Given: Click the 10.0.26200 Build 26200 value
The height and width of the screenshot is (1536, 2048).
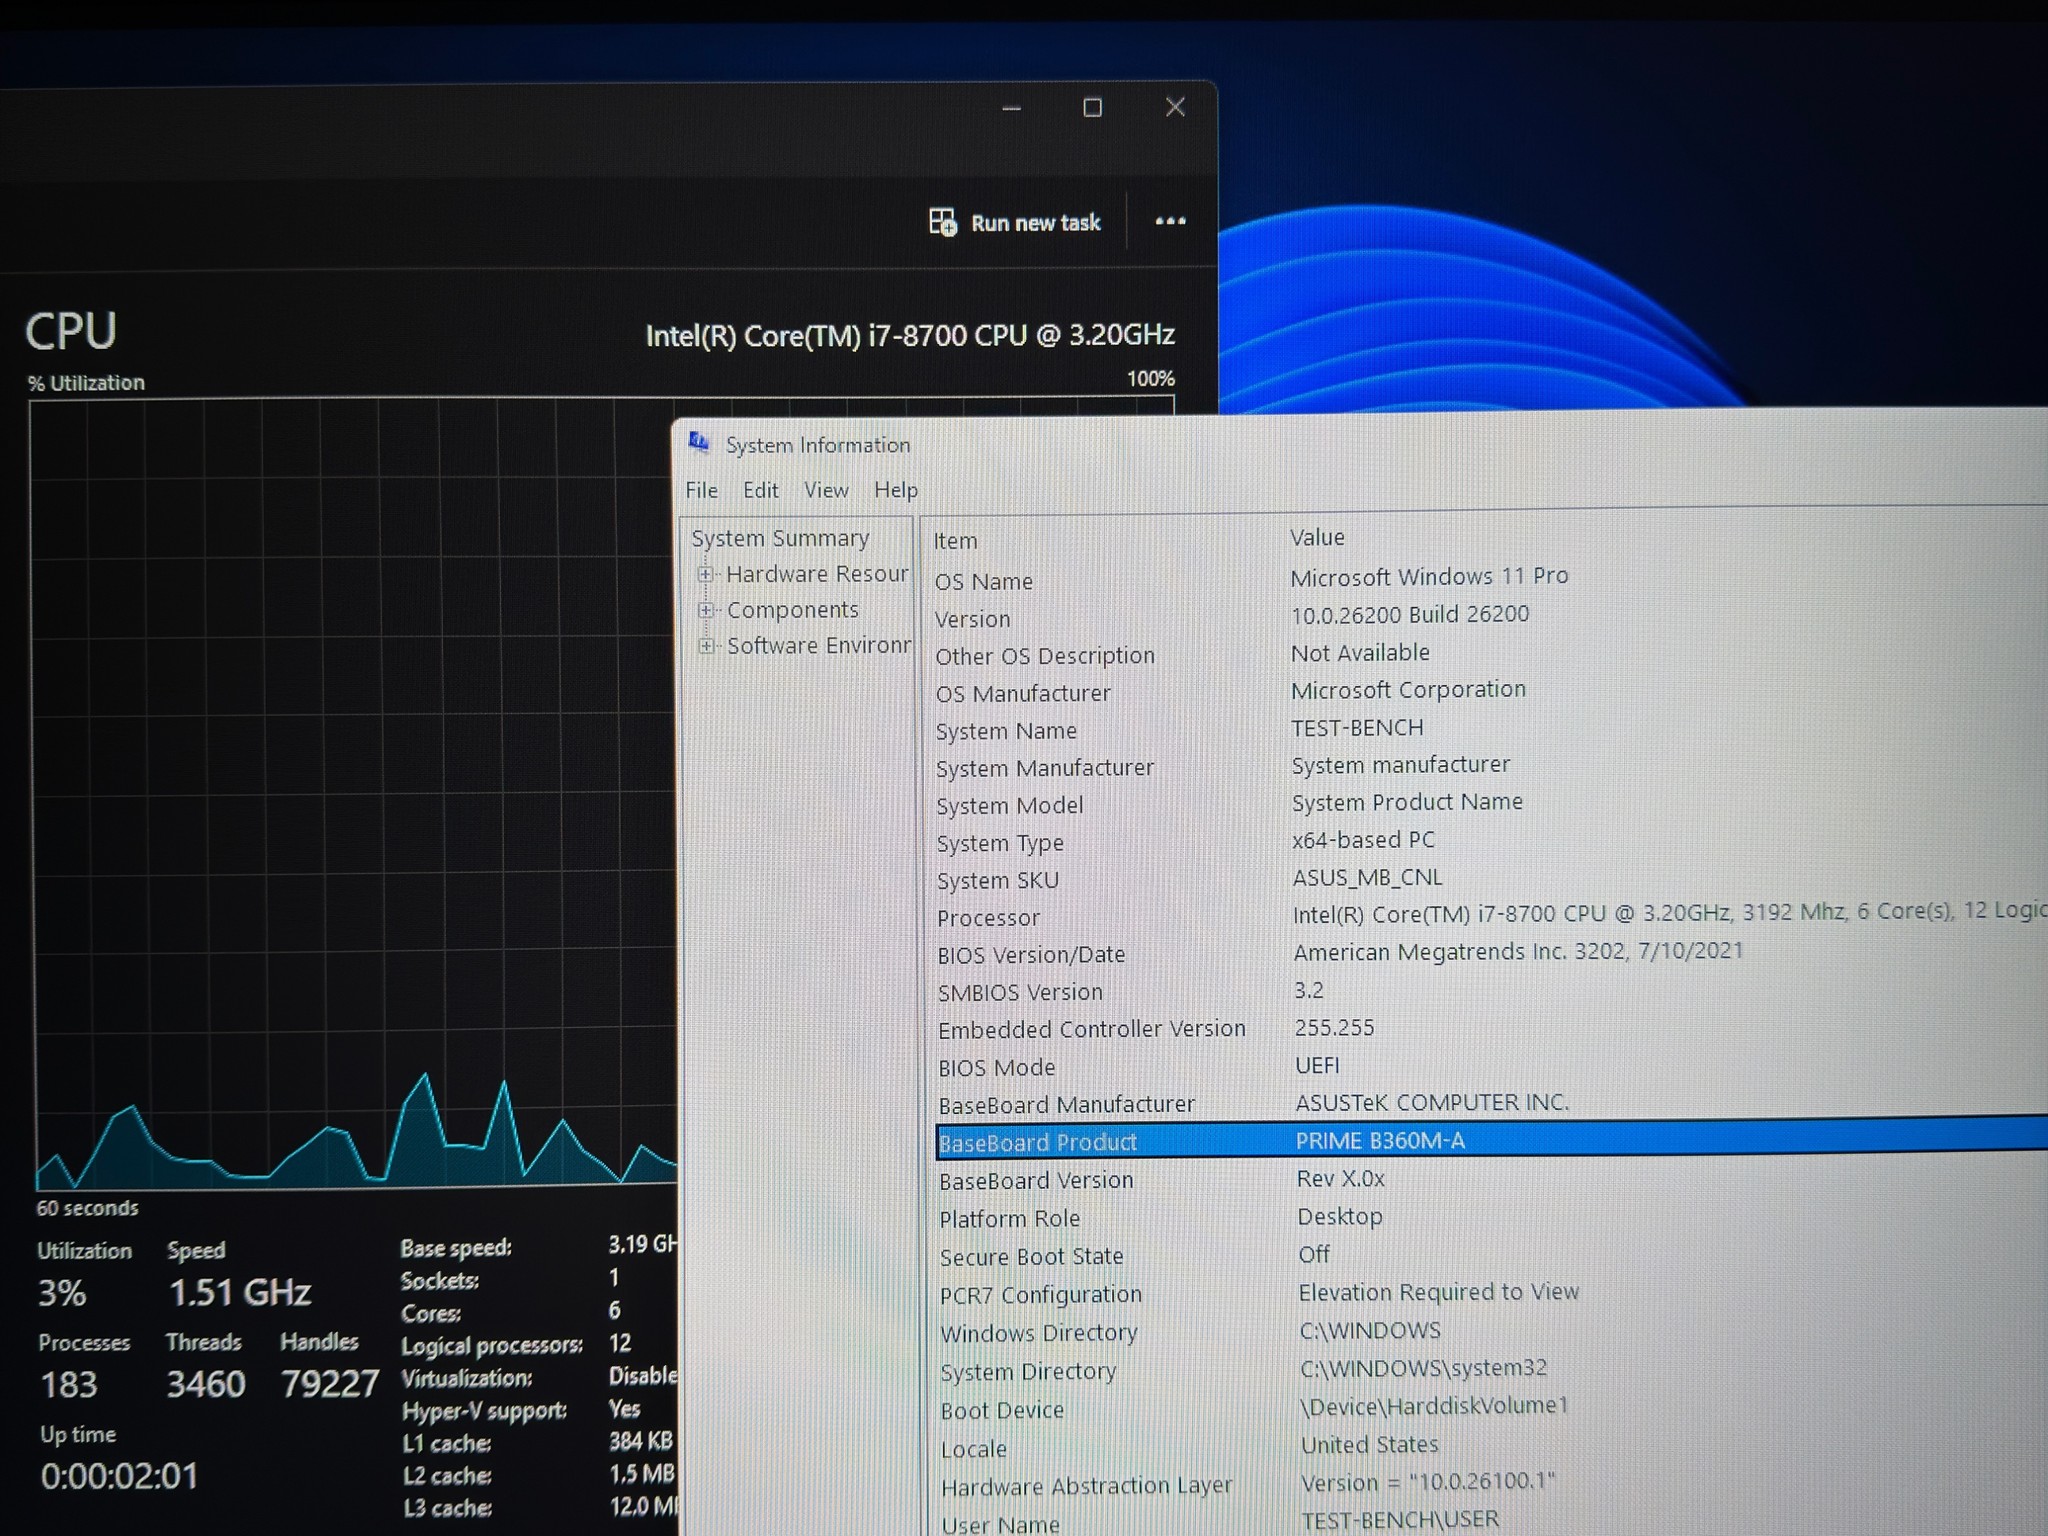Looking at the screenshot, I should (1410, 614).
